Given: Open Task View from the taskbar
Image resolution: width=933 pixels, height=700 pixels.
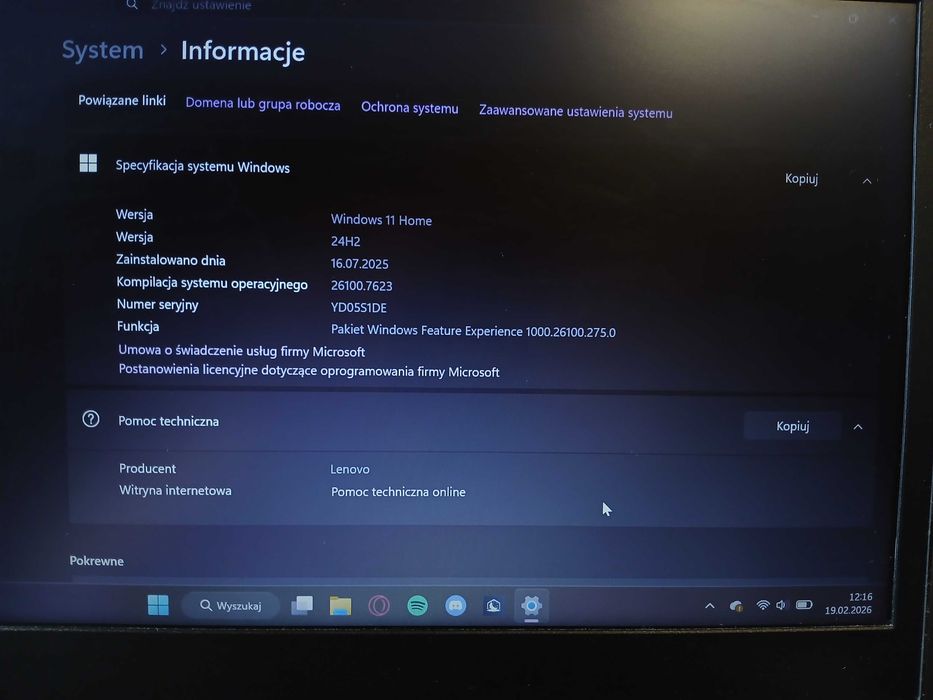Looking at the screenshot, I should click(302, 605).
